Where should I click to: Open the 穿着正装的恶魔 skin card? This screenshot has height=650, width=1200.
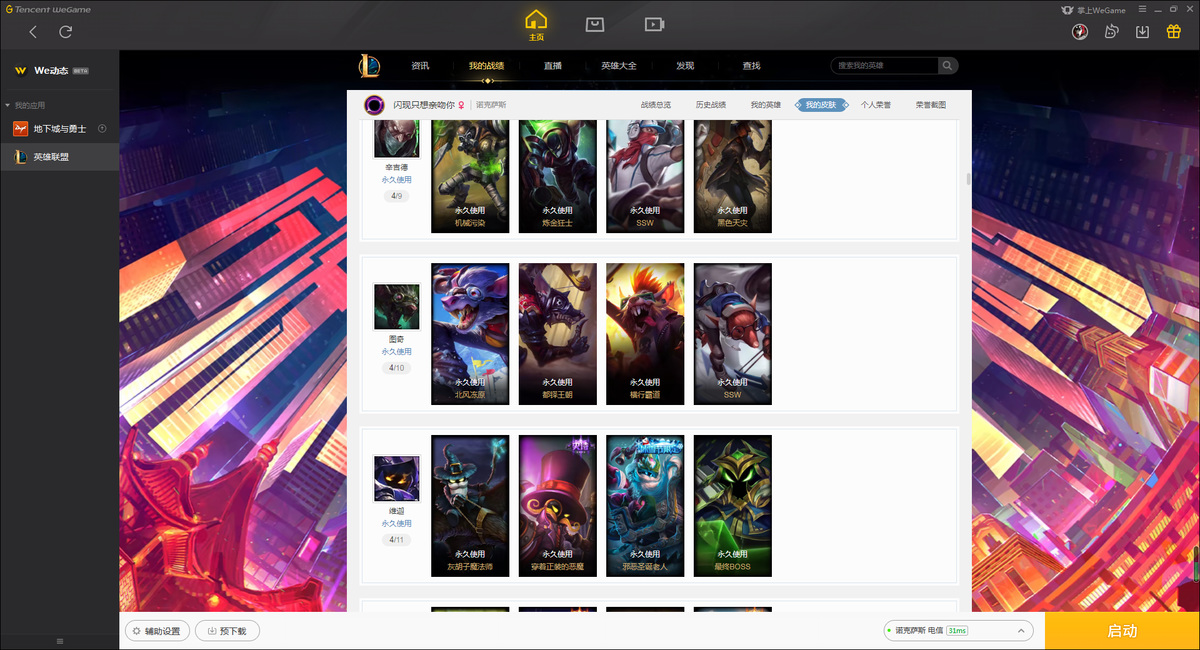pyautogui.click(x=558, y=506)
